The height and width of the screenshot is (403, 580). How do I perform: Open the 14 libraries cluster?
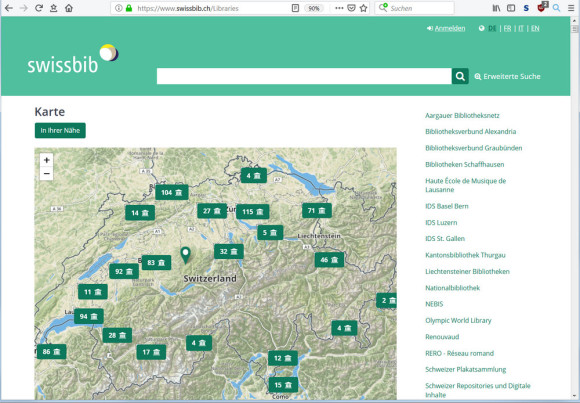coord(140,213)
